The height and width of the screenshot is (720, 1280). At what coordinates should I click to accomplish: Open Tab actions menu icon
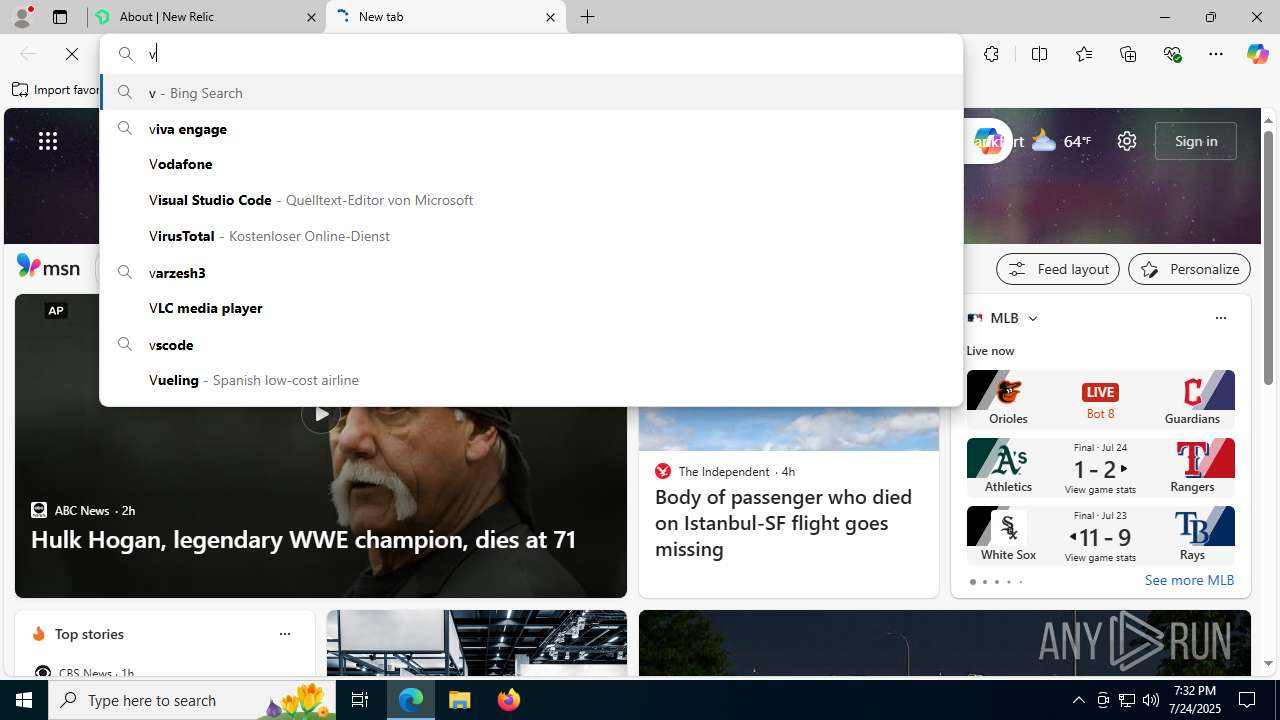point(60,17)
